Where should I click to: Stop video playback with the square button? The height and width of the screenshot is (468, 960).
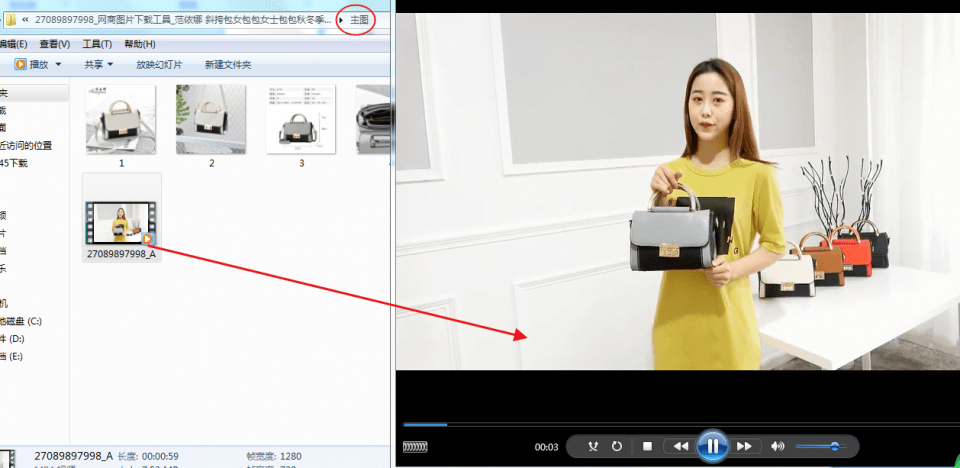(647, 447)
